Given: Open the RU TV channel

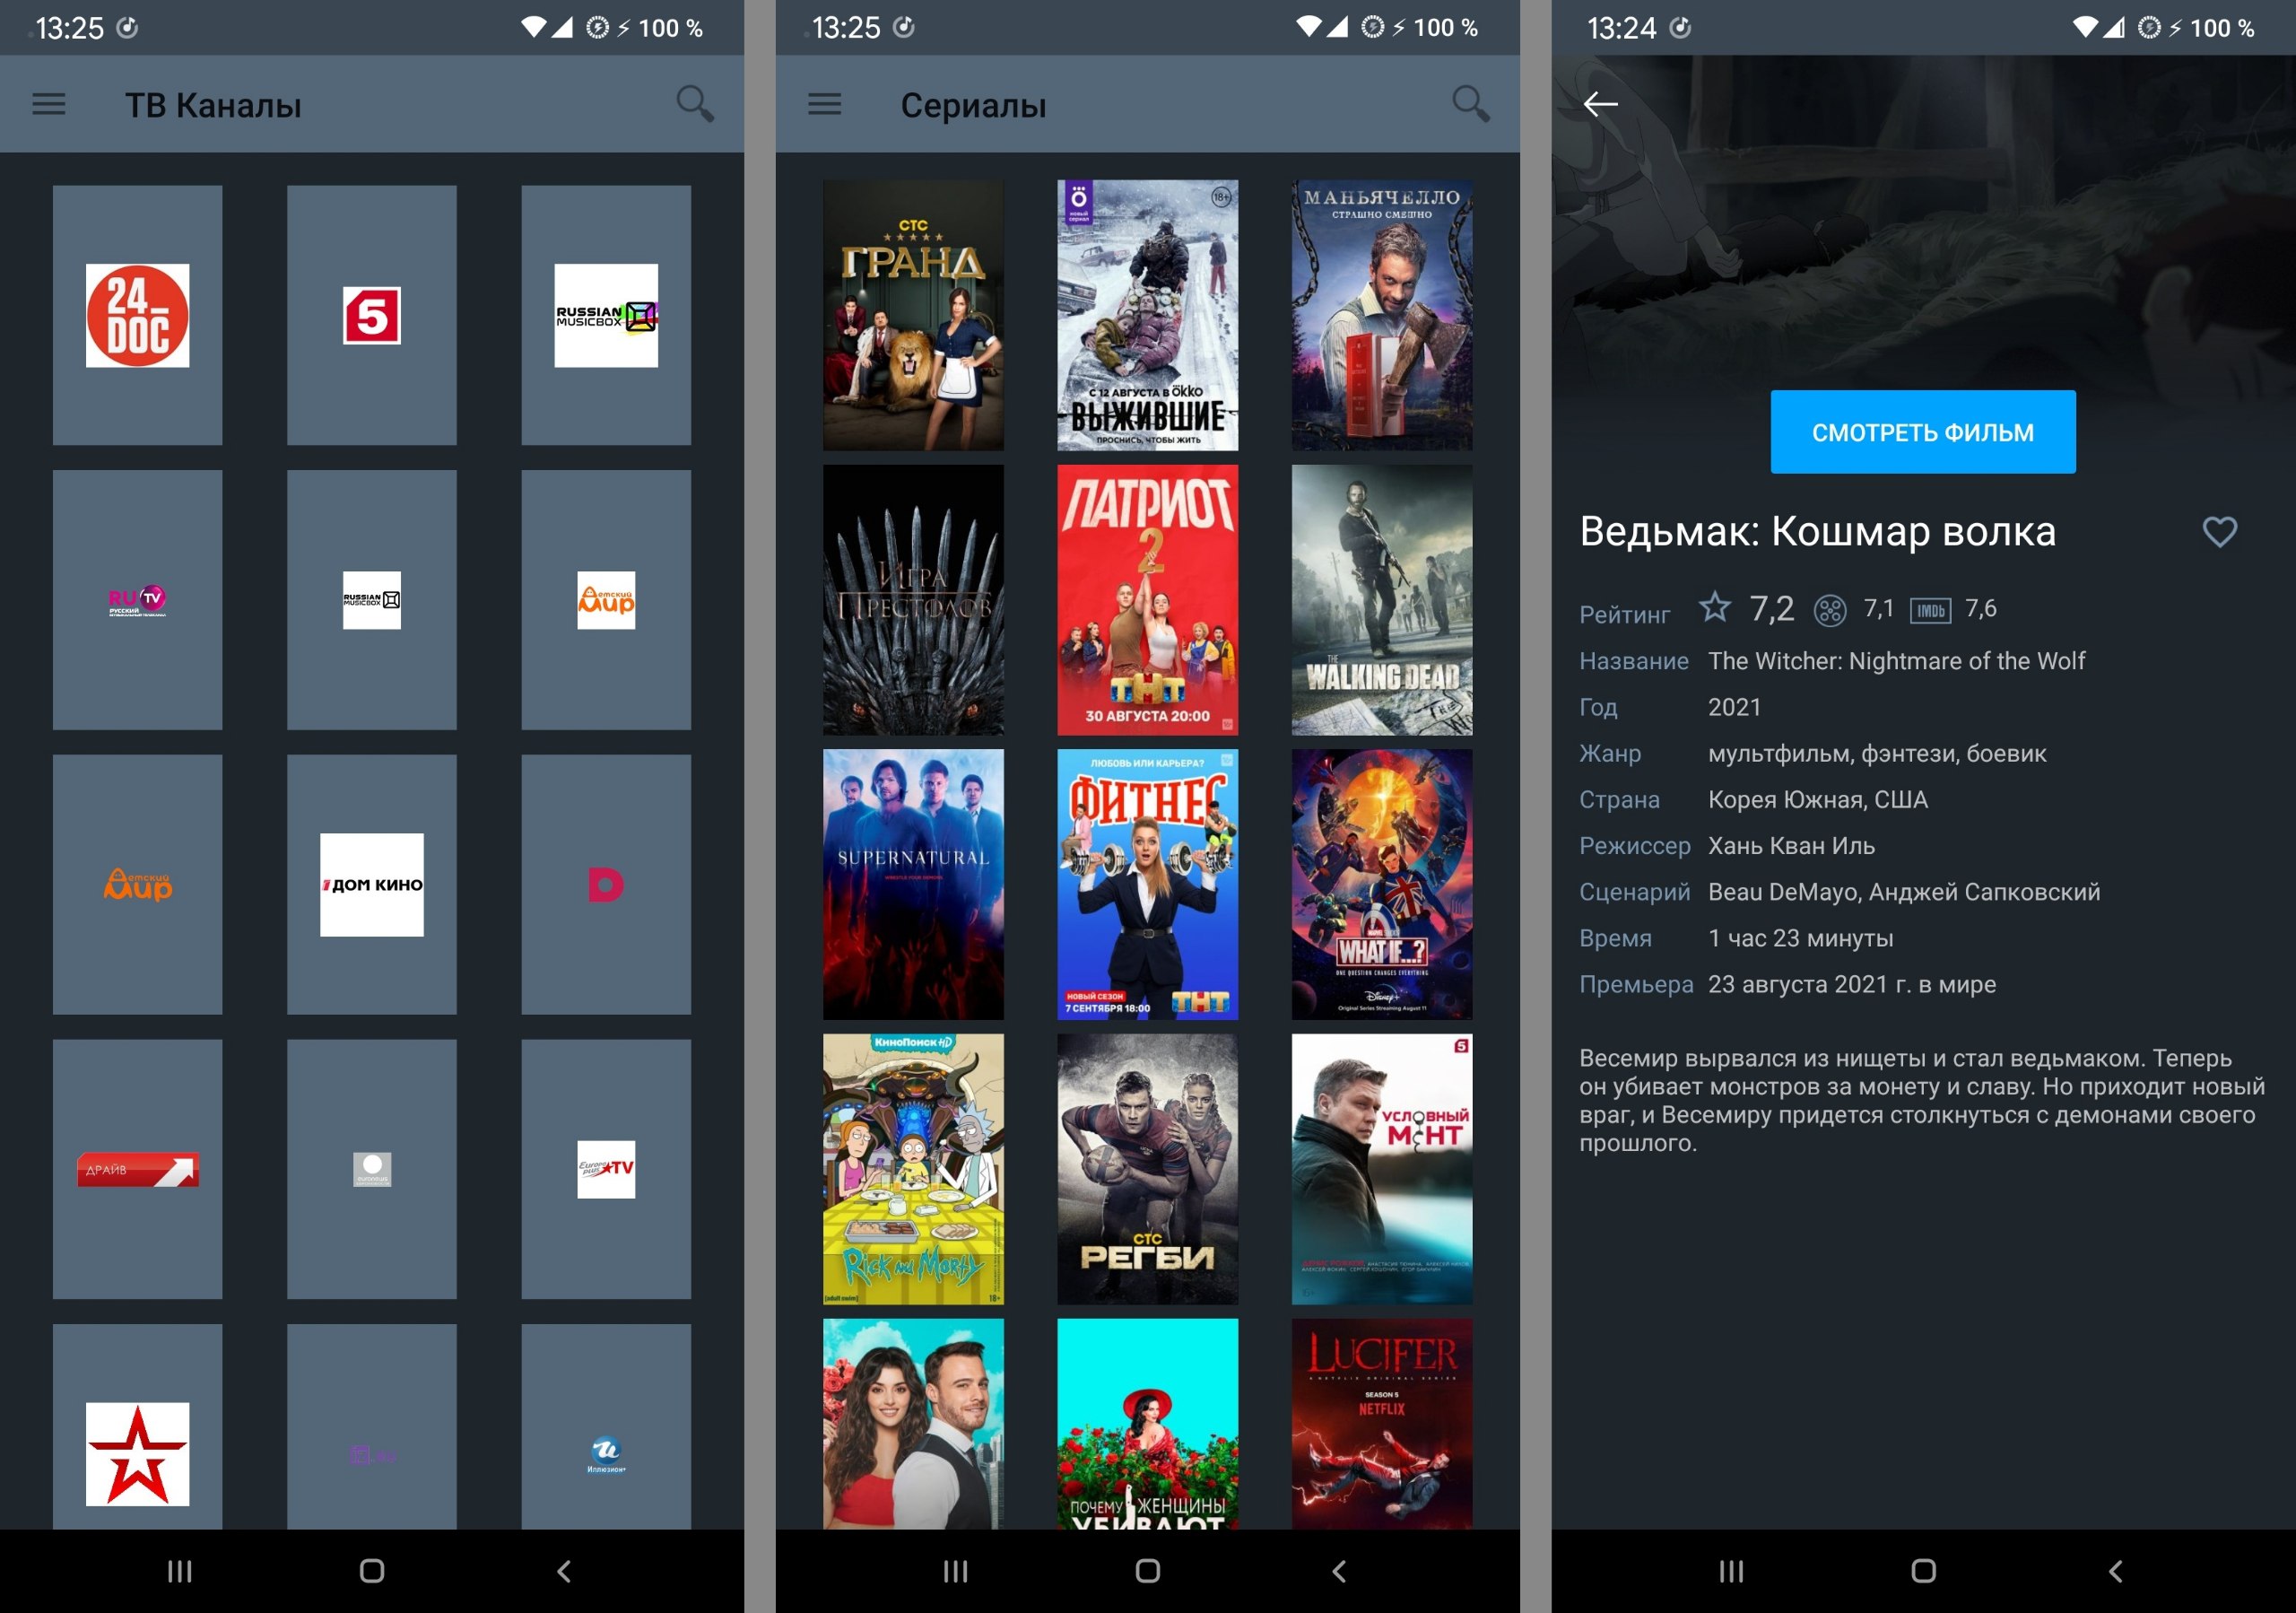Looking at the screenshot, I should 137,600.
